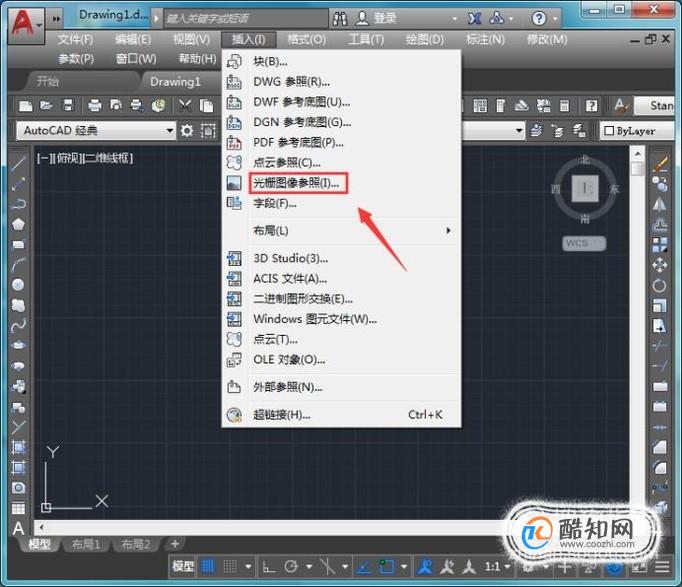Image resolution: width=682 pixels, height=587 pixels.
Task: Click the Open file icon
Action: [x=46, y=105]
